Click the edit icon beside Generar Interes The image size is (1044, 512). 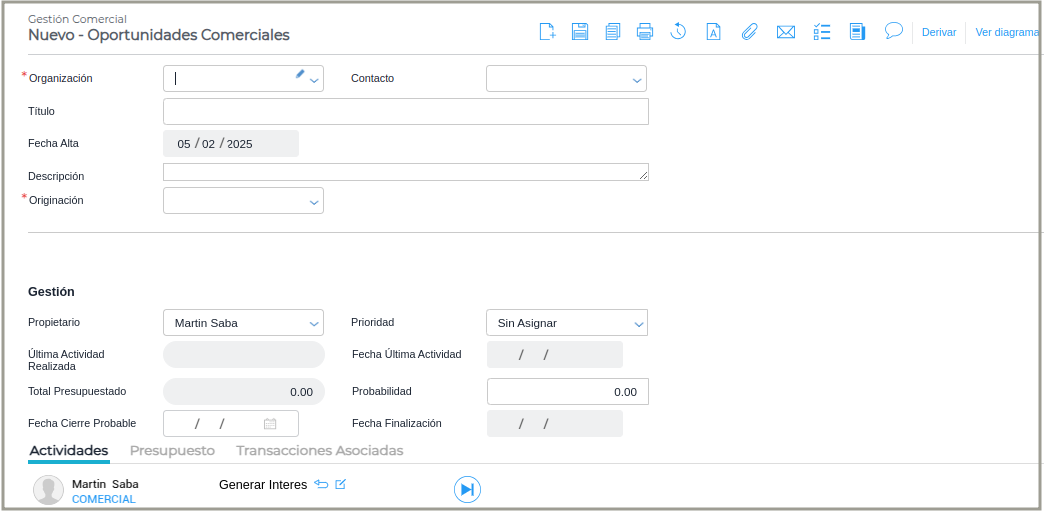click(341, 484)
